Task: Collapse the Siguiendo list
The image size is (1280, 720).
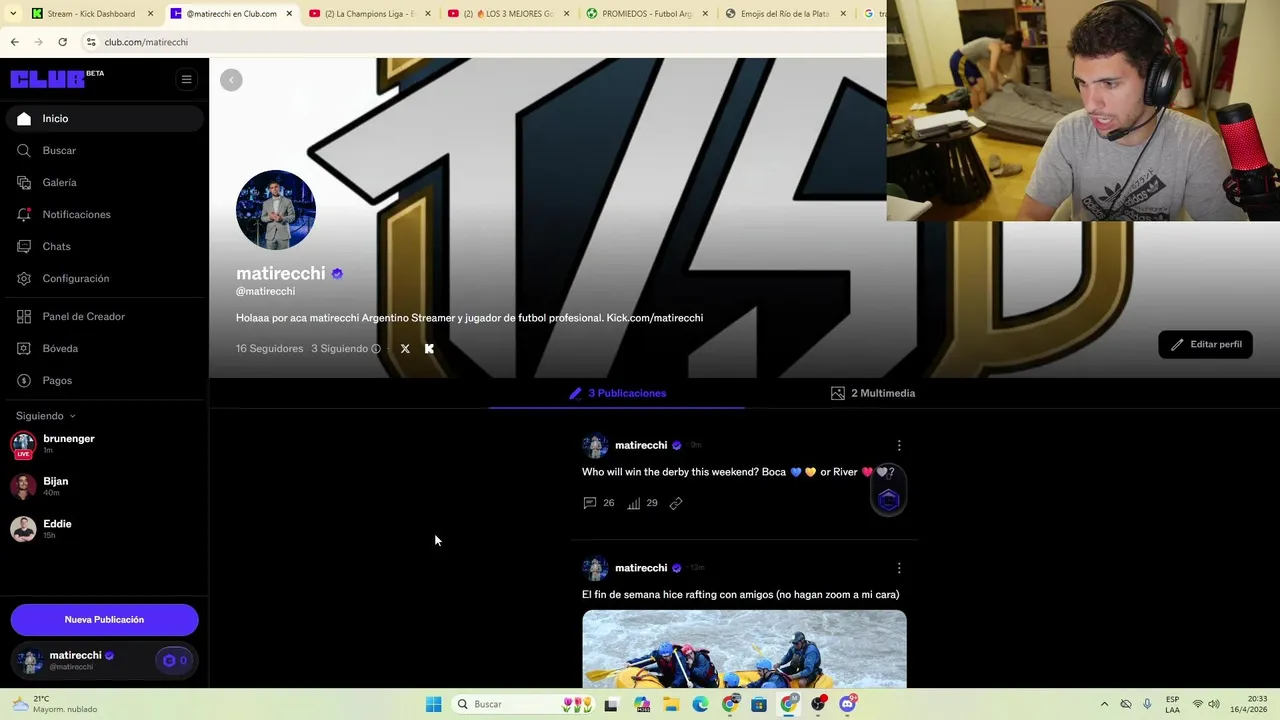Action: [x=45, y=416]
